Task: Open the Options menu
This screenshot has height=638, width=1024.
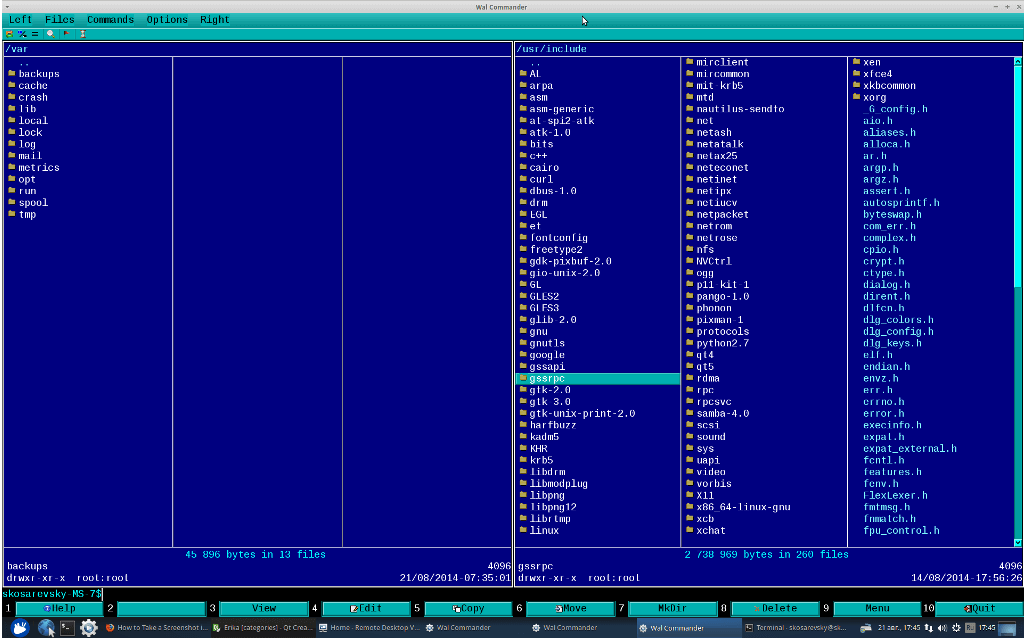Action: [167, 19]
